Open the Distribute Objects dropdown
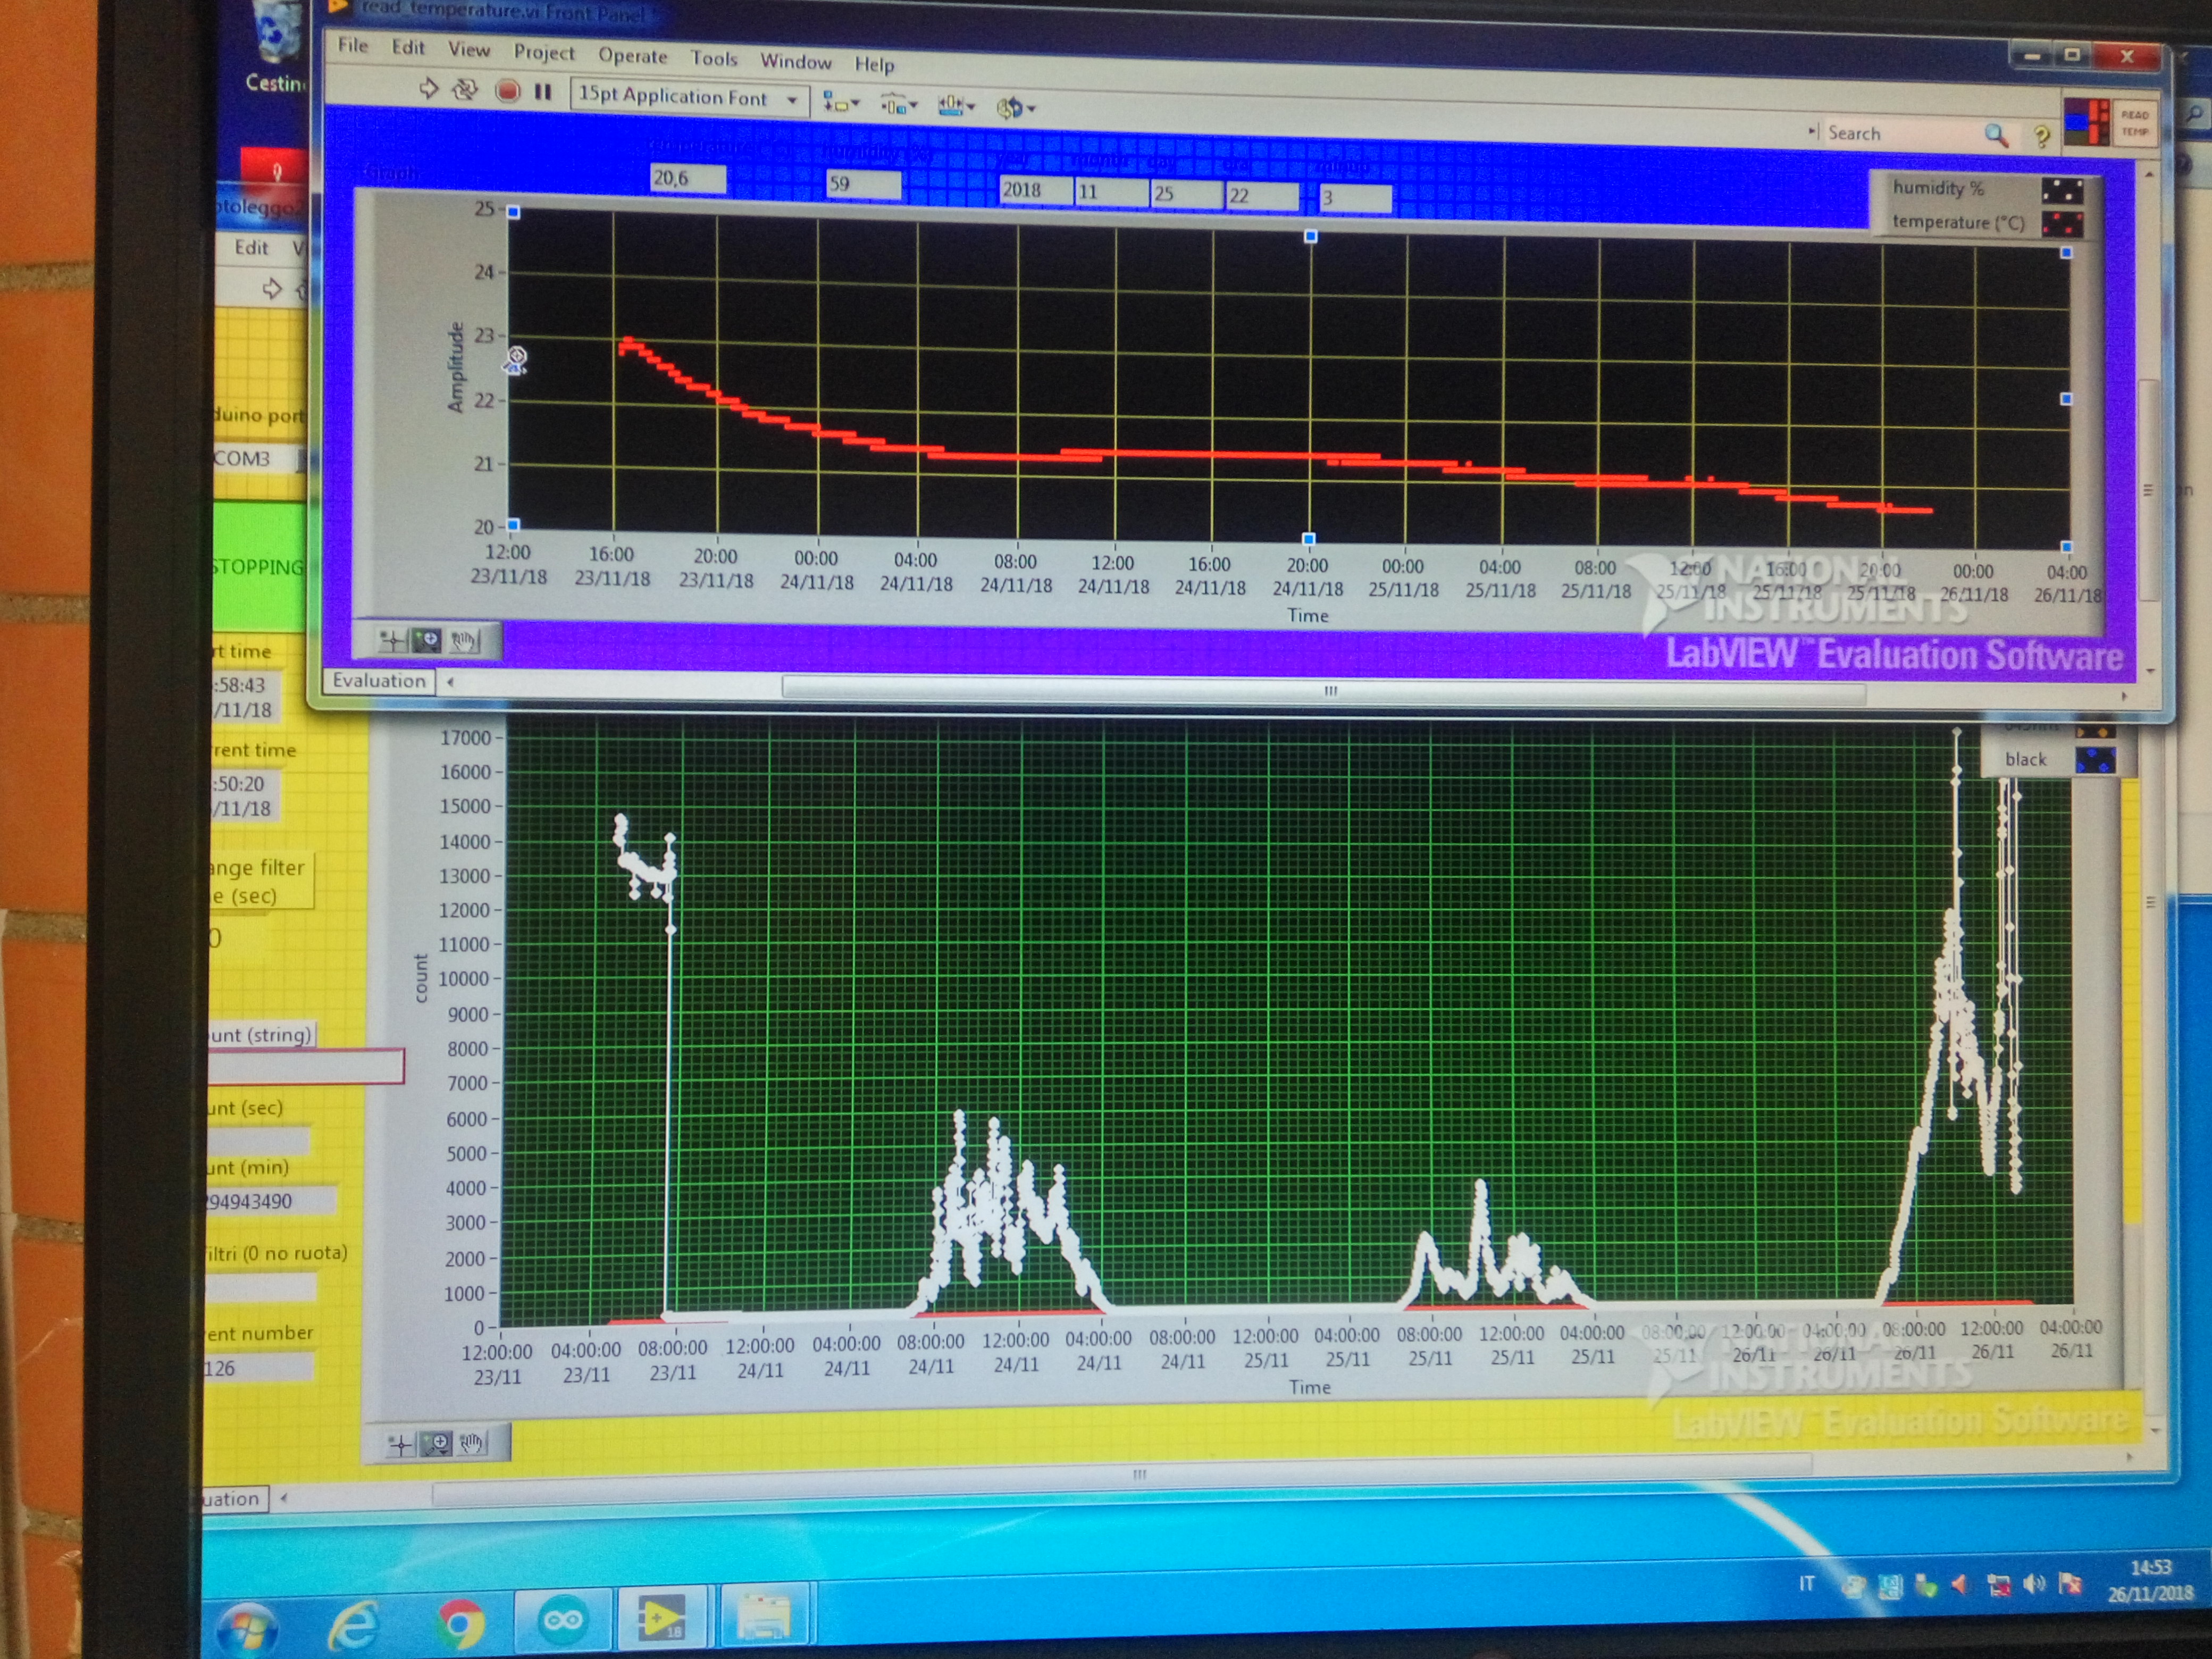This screenshot has height=1659, width=2212. 898,104
